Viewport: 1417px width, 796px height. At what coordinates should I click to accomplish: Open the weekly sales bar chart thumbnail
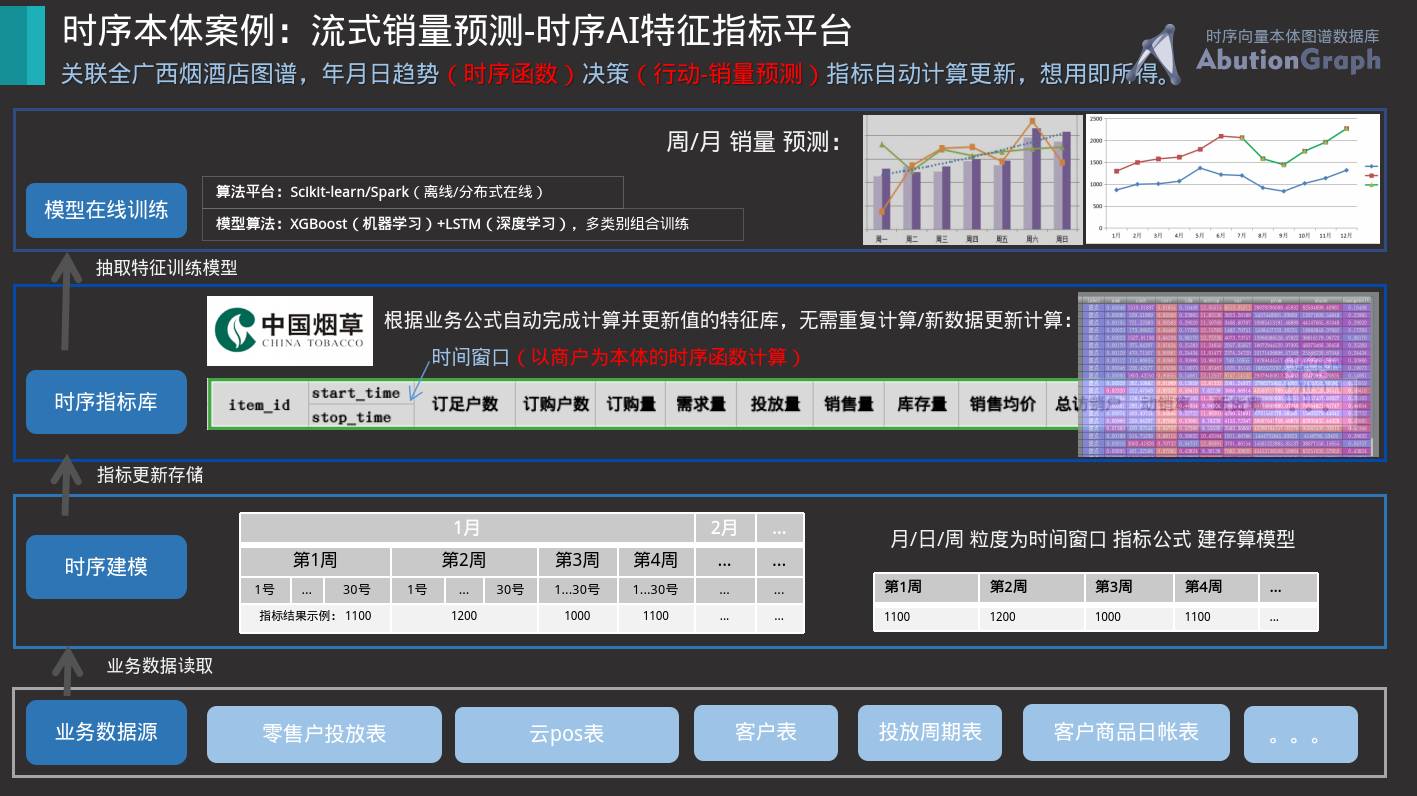tap(972, 179)
